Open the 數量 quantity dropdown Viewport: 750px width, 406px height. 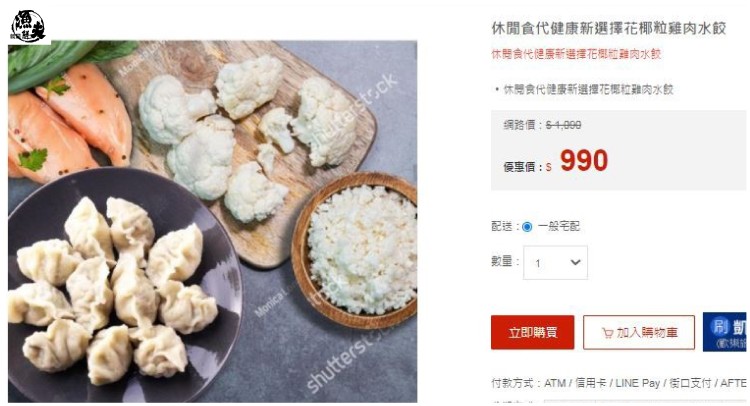[x=555, y=263]
